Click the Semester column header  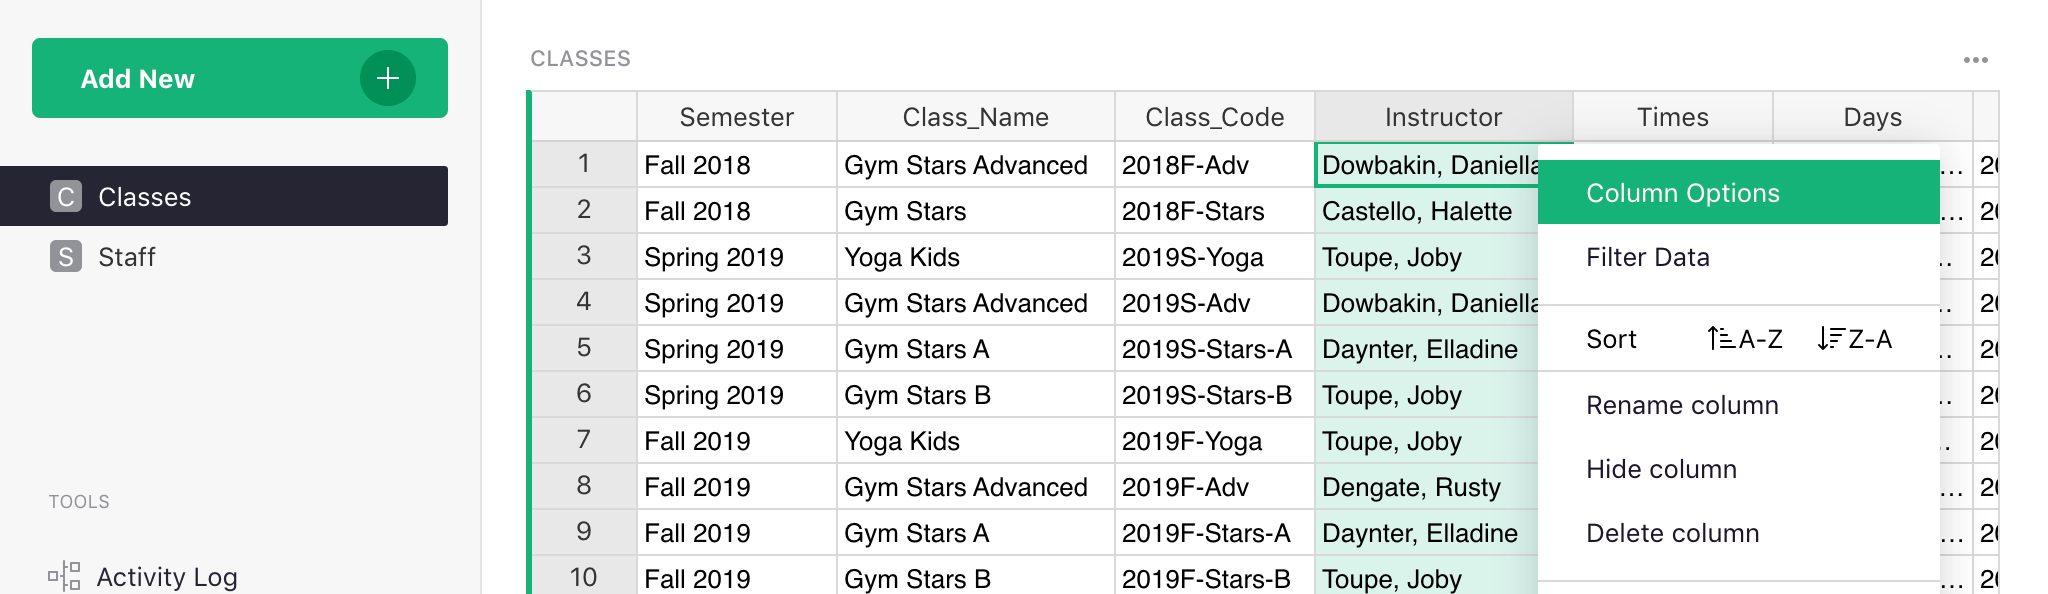[736, 117]
